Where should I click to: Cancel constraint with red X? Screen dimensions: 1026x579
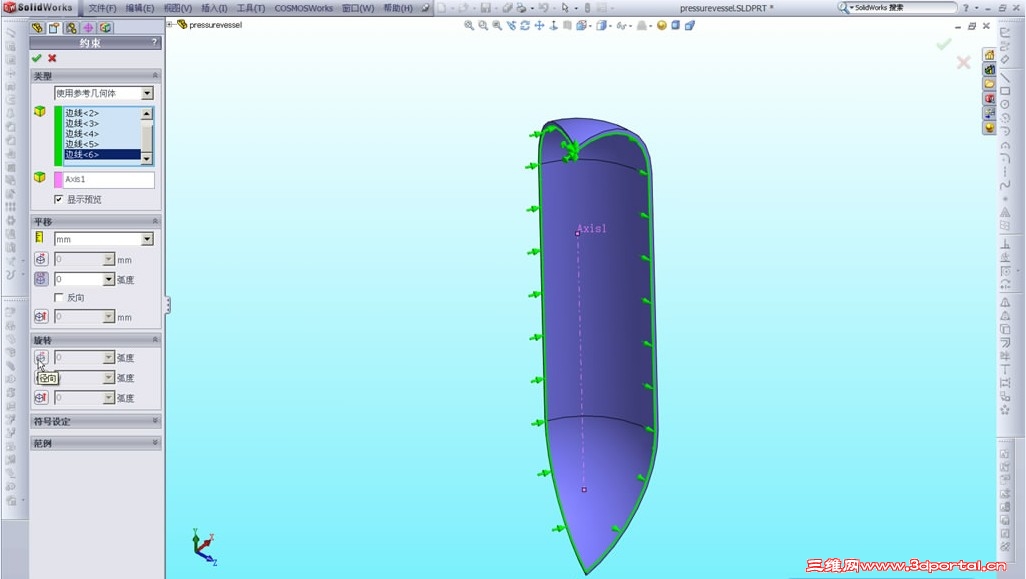[52, 58]
